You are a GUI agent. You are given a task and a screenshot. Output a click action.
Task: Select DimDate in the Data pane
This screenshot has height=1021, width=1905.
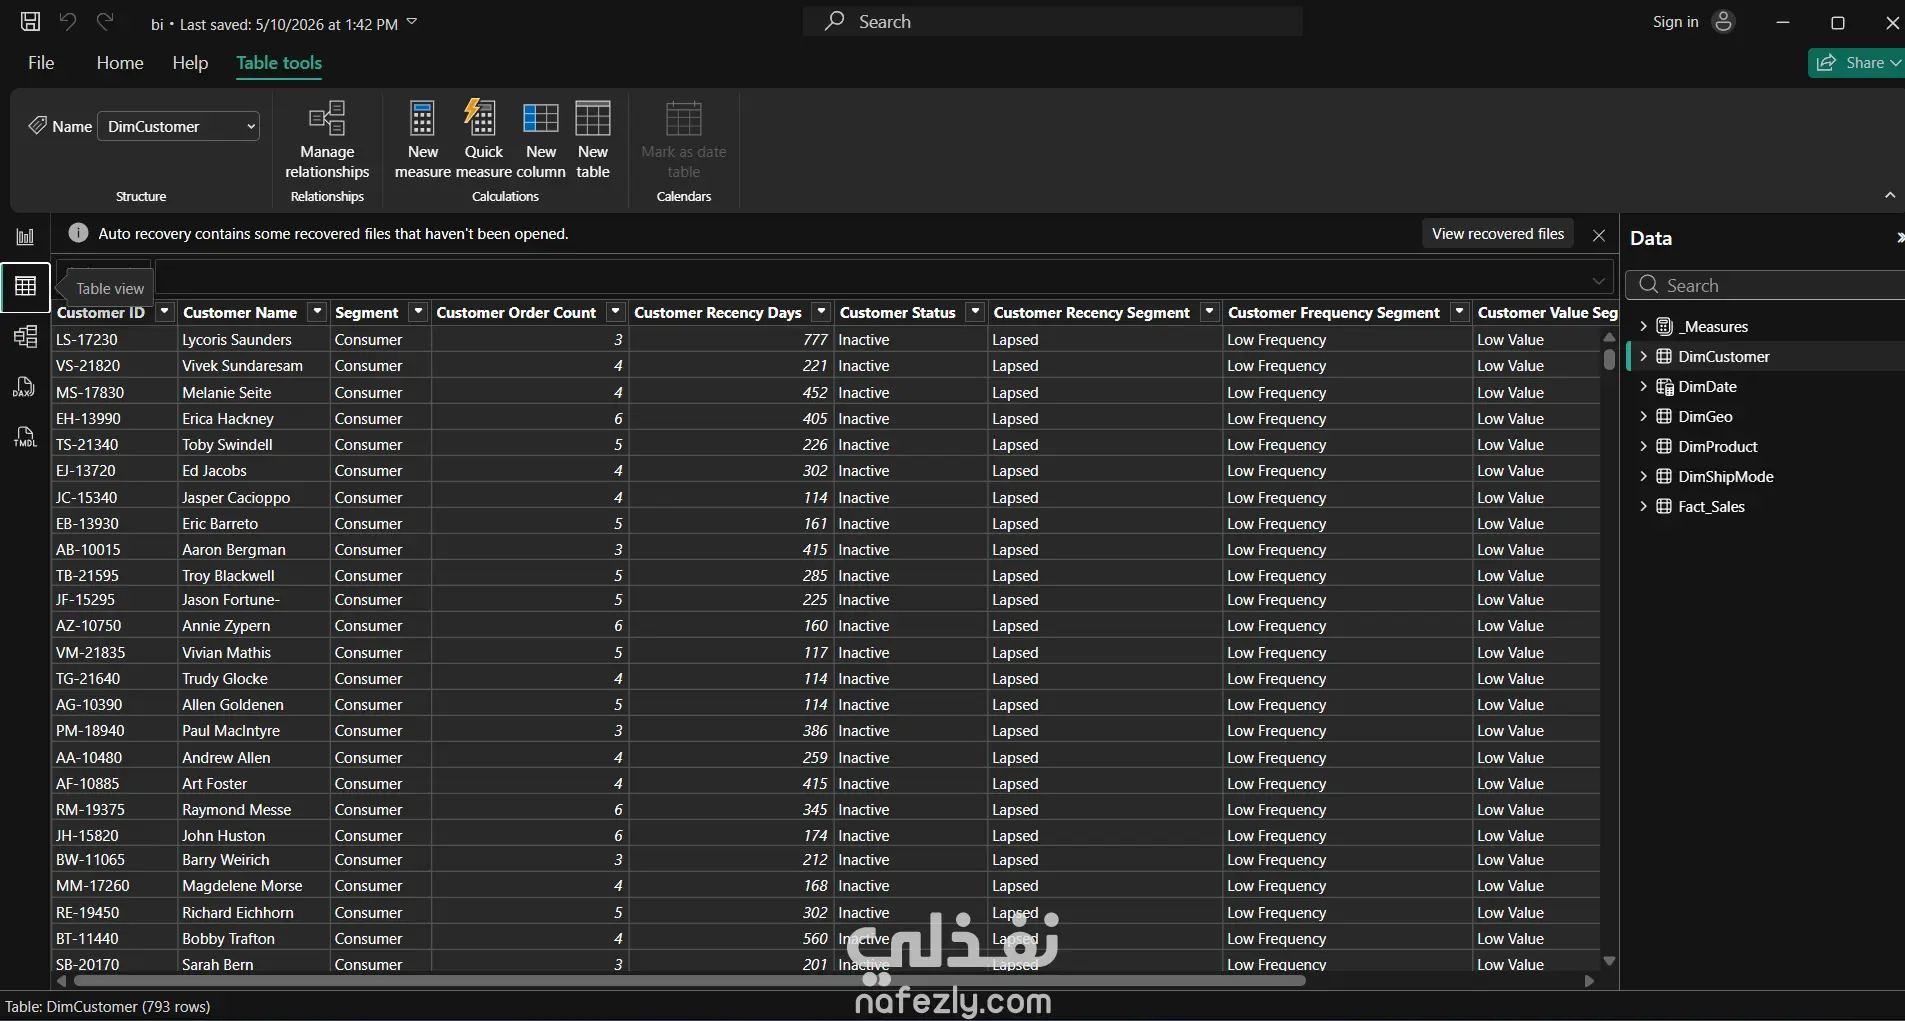(x=1707, y=386)
